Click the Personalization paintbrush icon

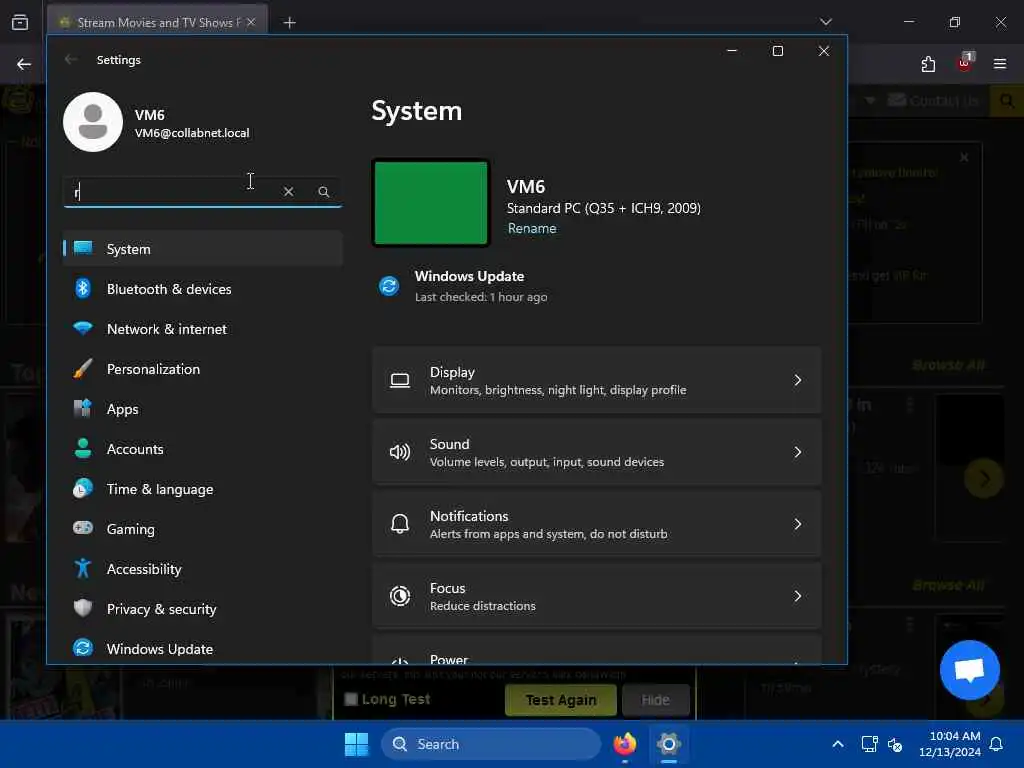tap(83, 368)
